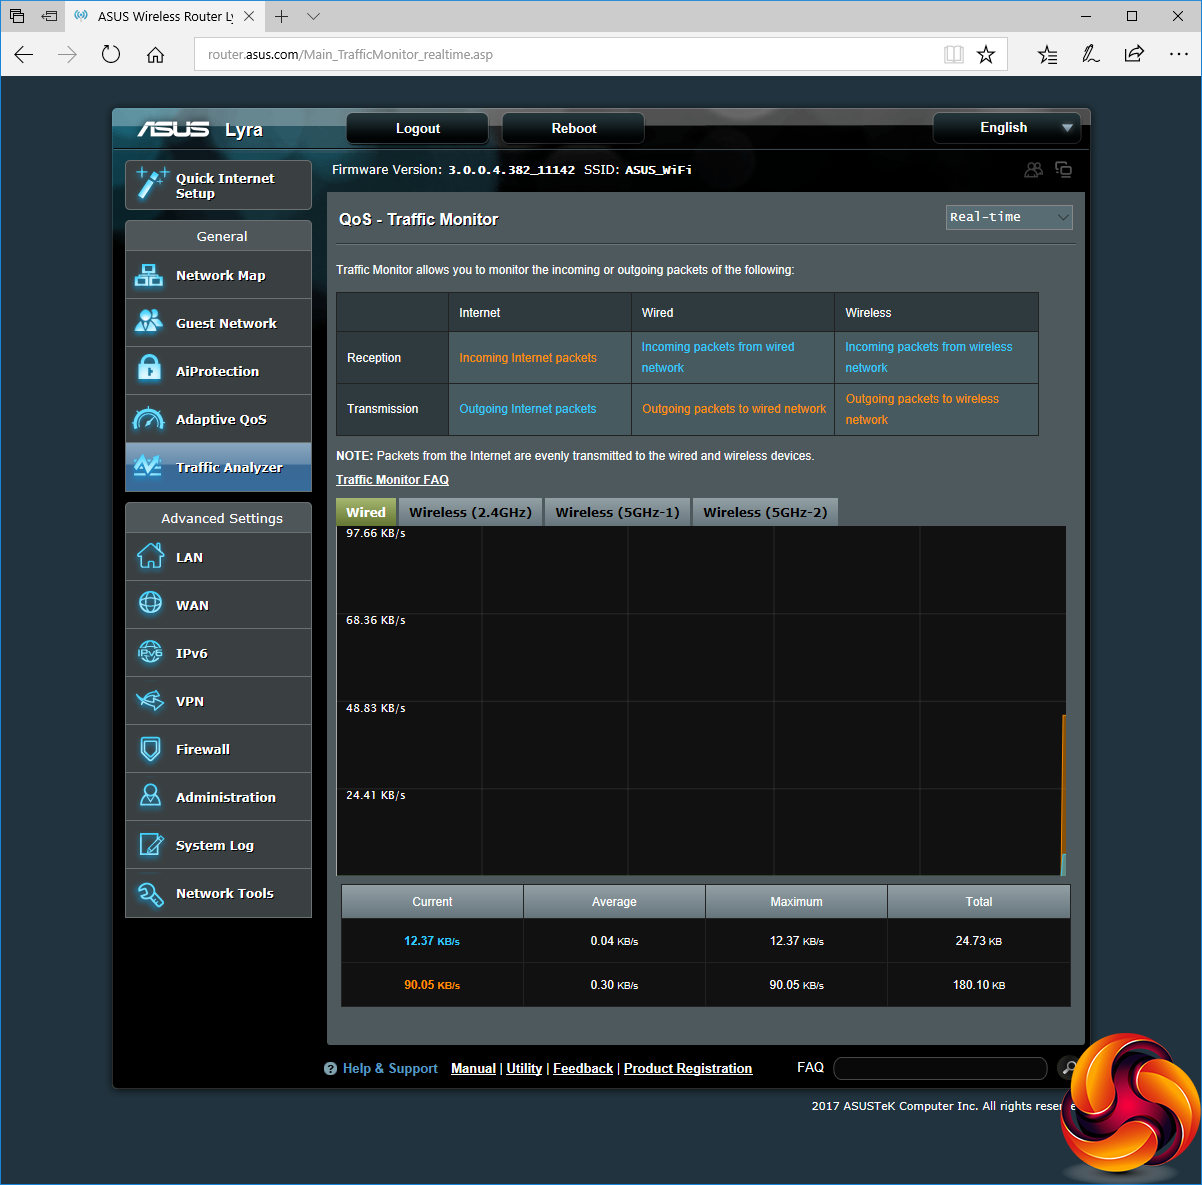
Task: Click the Firewall shield icon
Action: tap(150, 749)
